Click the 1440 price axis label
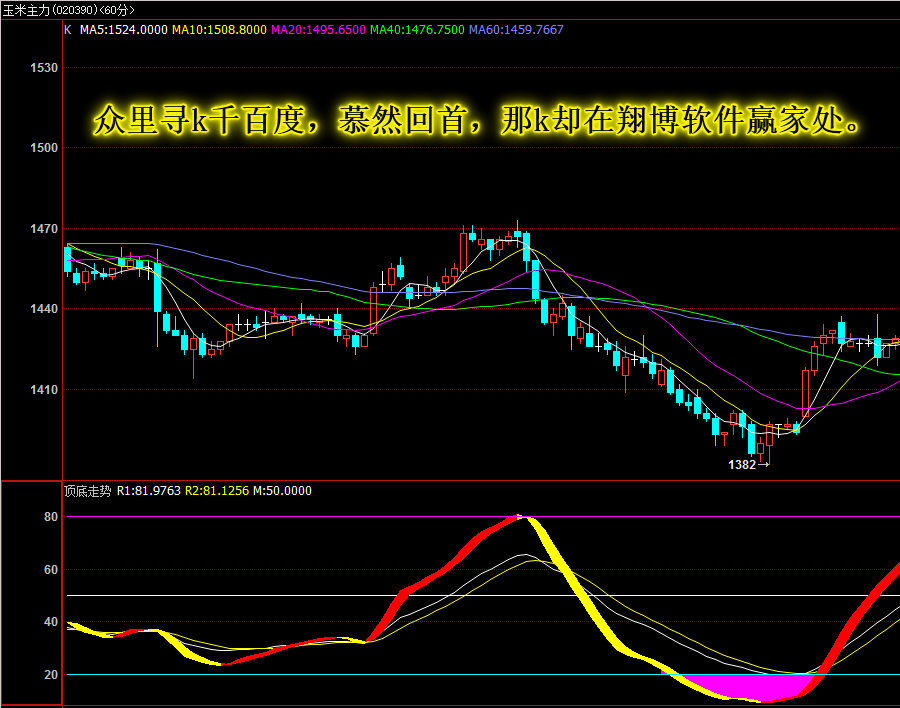This screenshot has width=900, height=708. tap(44, 308)
